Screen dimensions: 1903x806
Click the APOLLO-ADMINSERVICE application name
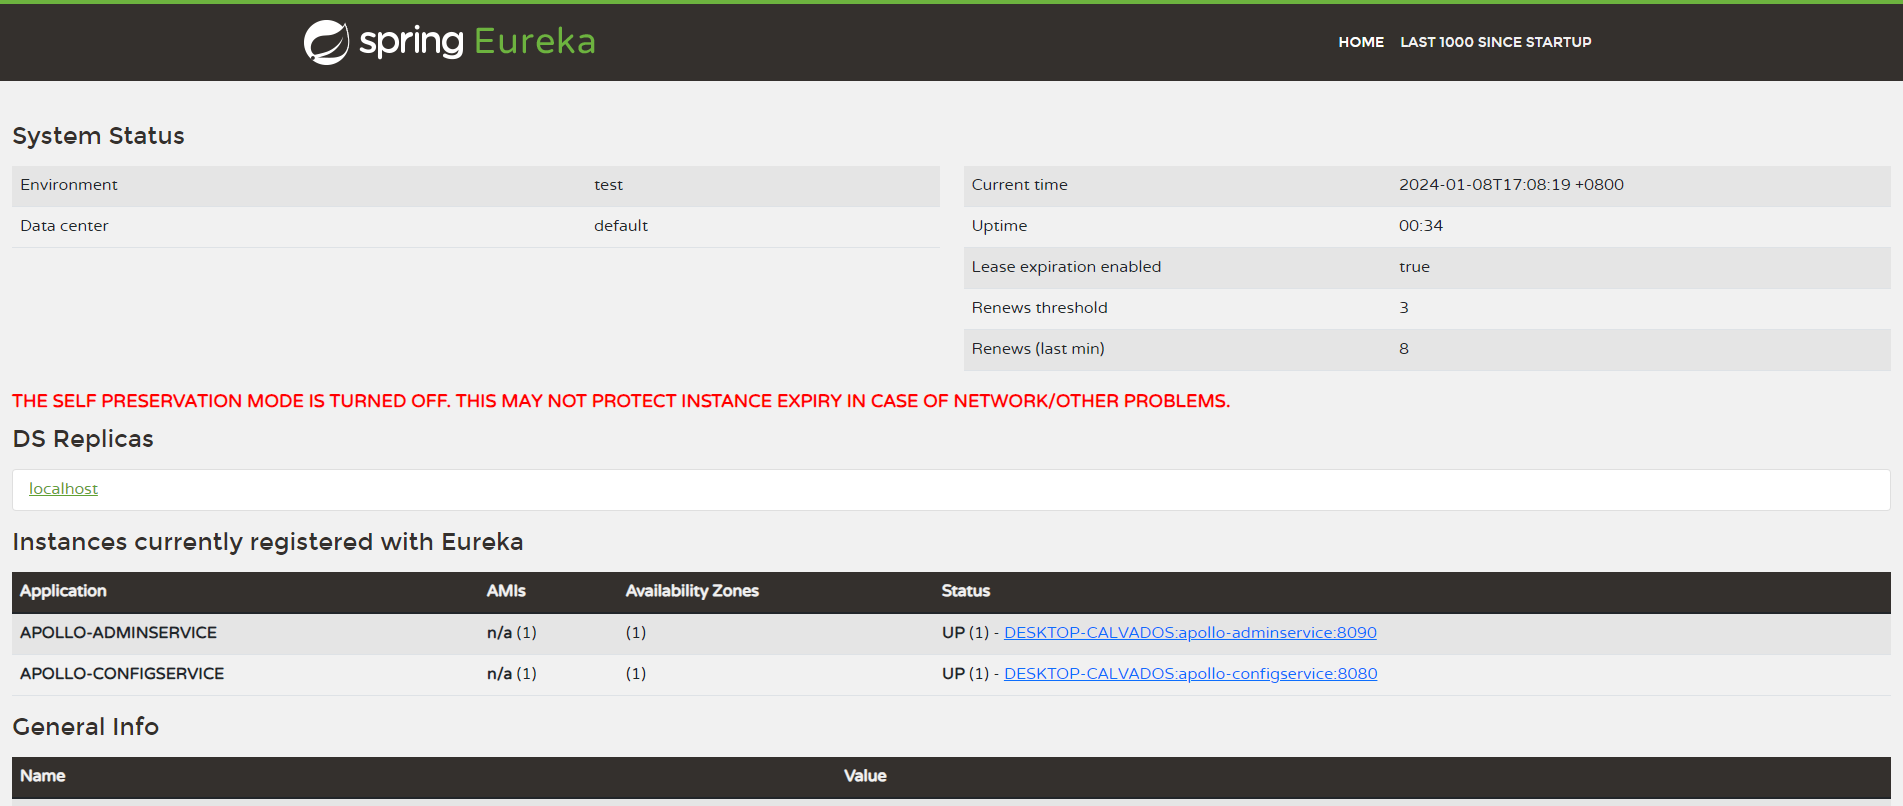[118, 633]
